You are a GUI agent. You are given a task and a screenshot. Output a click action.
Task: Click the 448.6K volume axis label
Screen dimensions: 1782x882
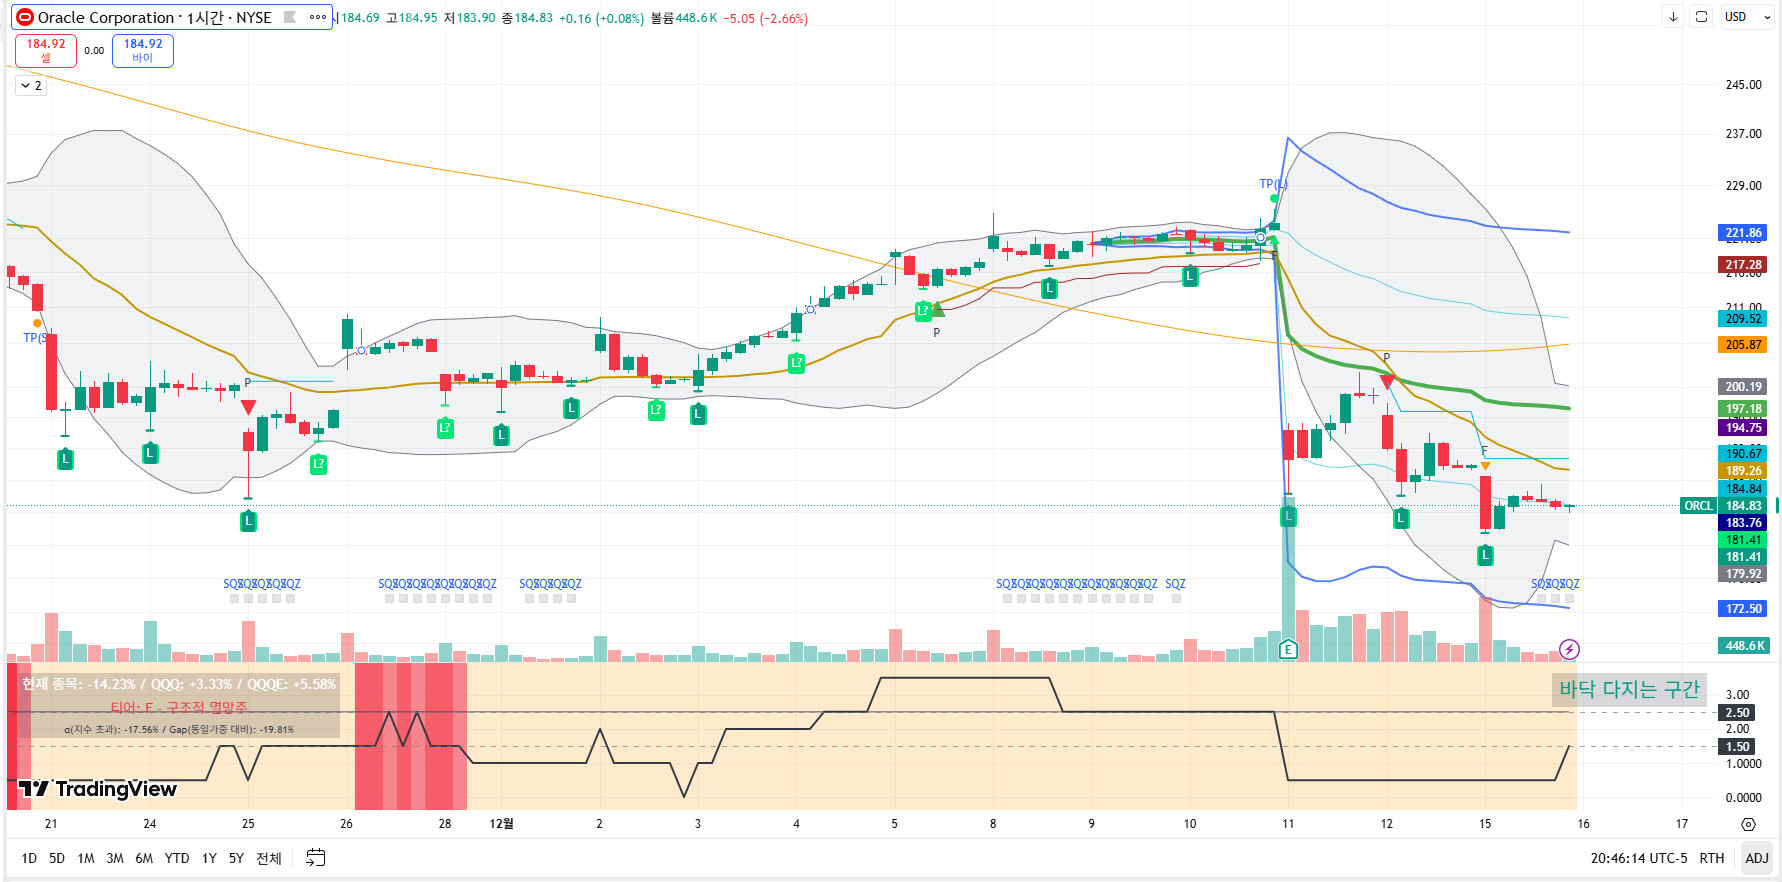pos(1744,646)
